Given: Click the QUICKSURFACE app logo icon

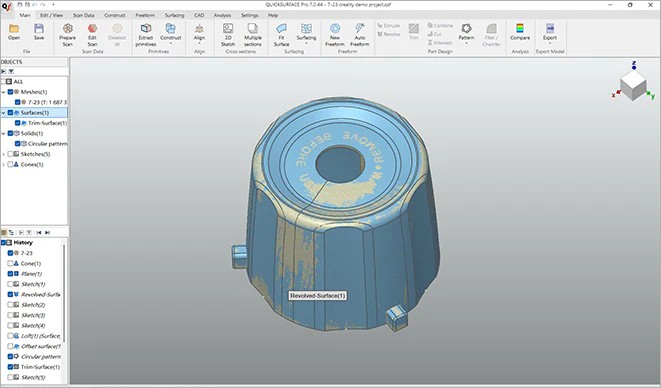Looking at the screenshot, I should point(6,7).
